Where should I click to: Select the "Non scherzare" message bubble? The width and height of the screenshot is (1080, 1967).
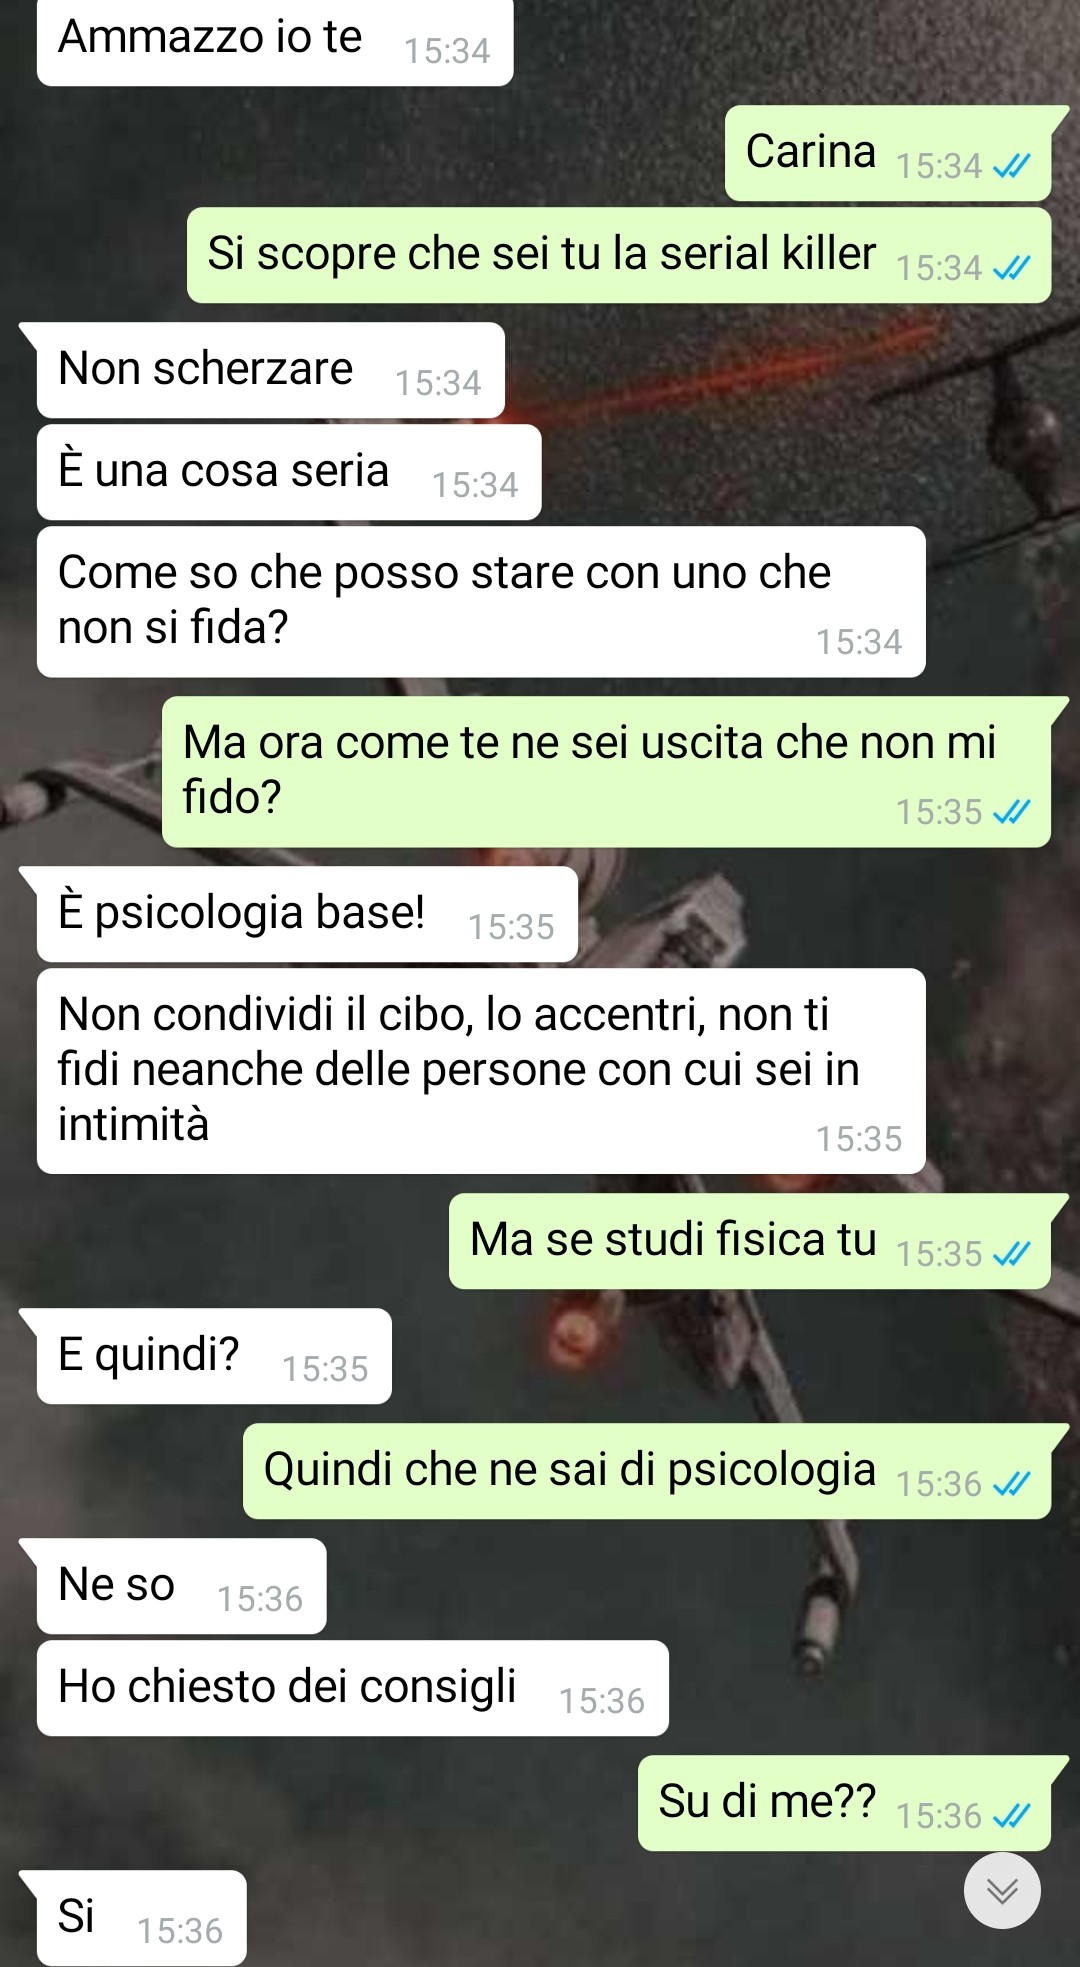click(x=271, y=370)
